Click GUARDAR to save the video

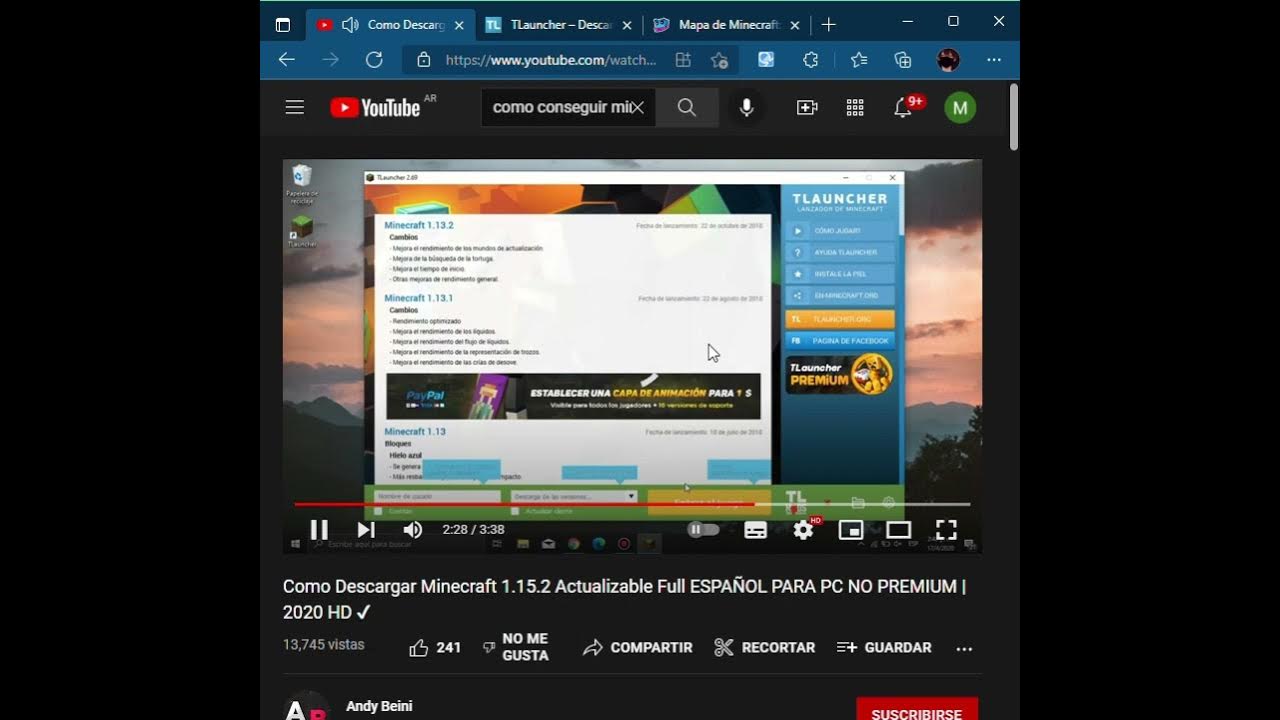point(884,648)
